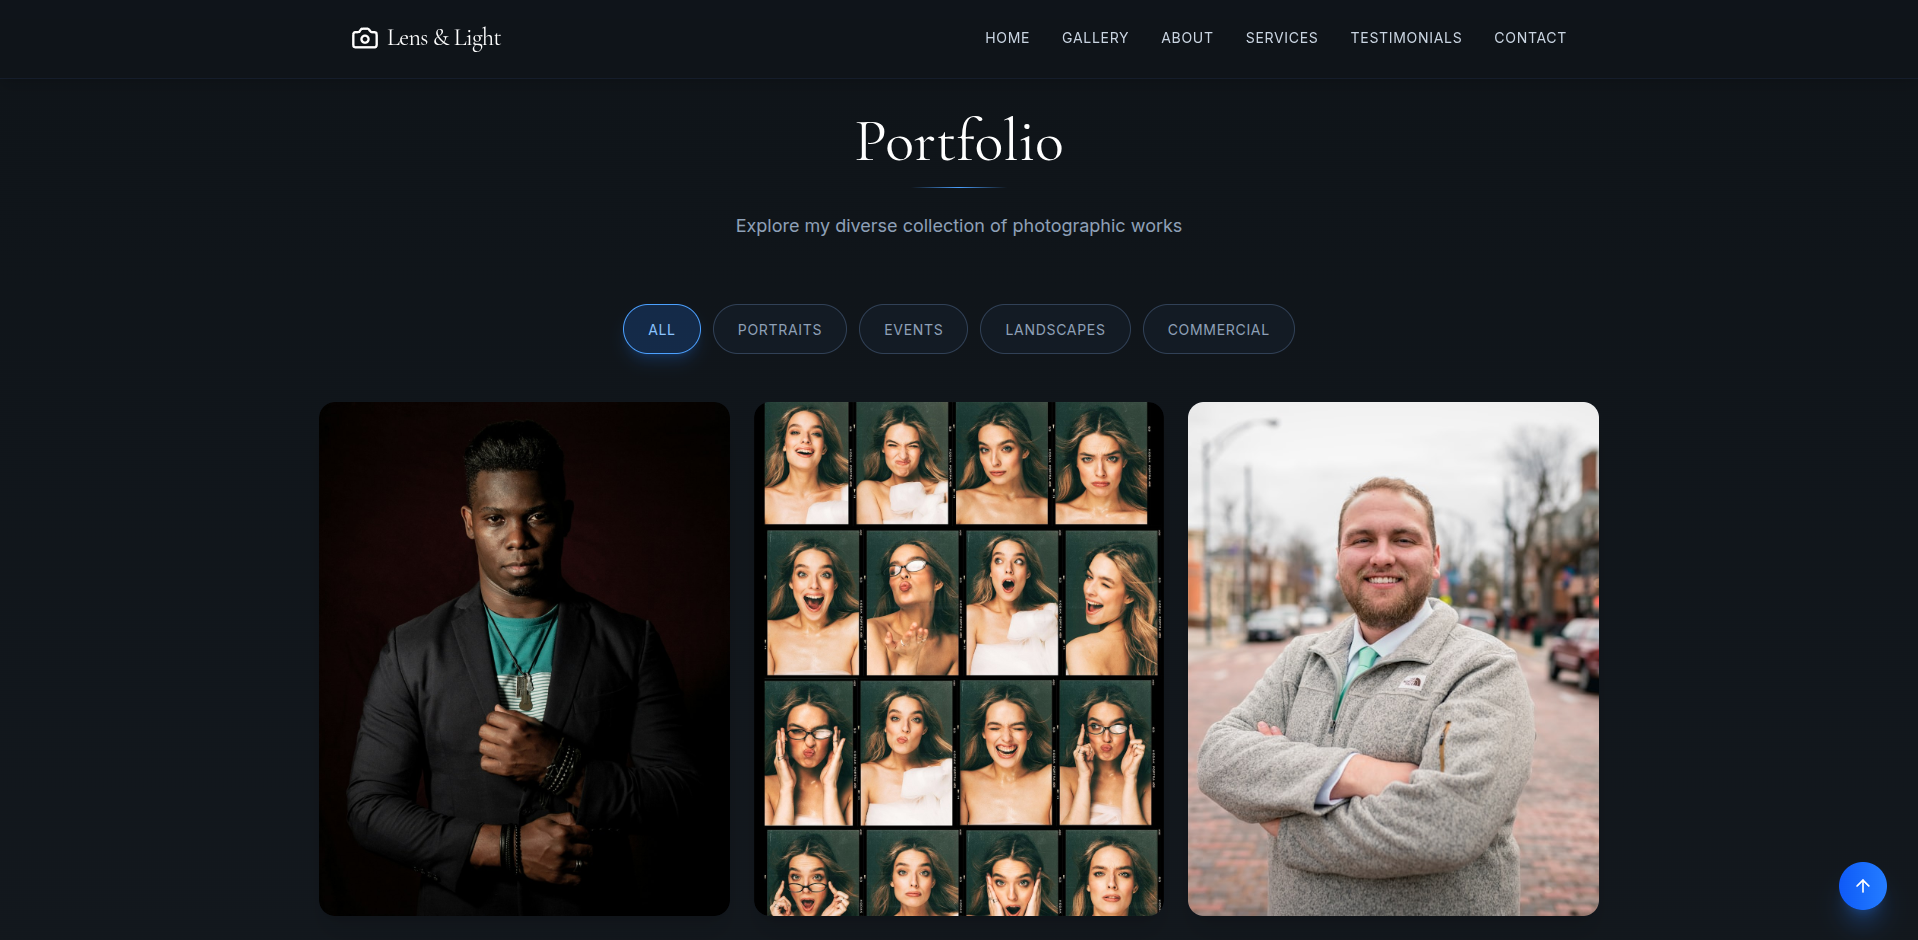Viewport: 1918px width, 940px height.
Task: Open the Gallery nav link
Action: pos(1095,38)
